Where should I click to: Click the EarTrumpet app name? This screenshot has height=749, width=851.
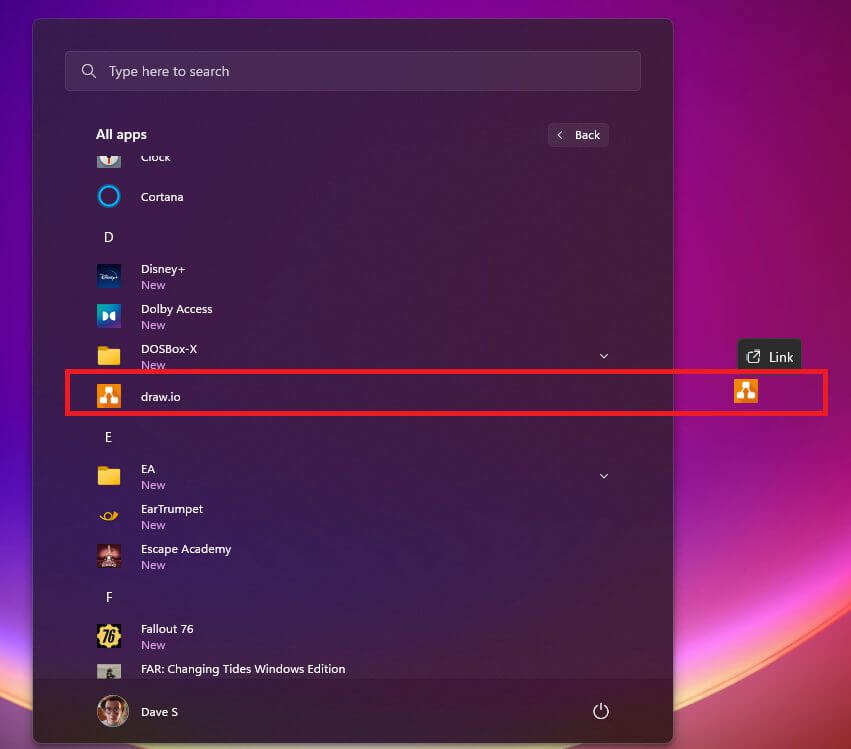click(x=172, y=509)
